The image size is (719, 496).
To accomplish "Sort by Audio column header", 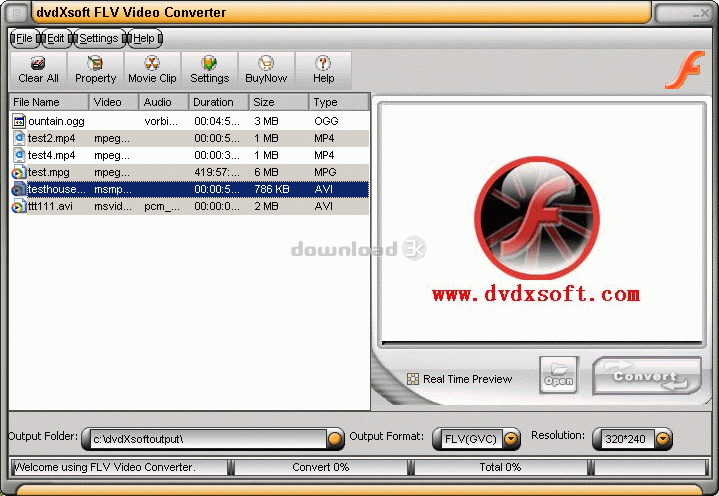I will click(164, 102).
